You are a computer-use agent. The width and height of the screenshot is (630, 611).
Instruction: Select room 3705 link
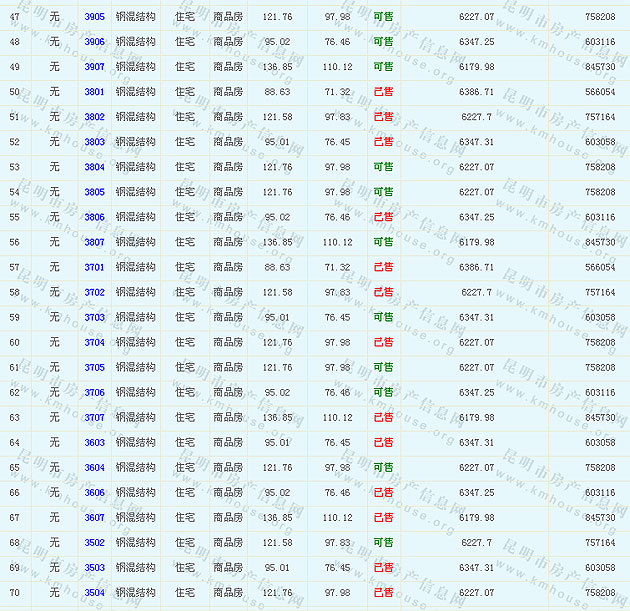point(94,367)
